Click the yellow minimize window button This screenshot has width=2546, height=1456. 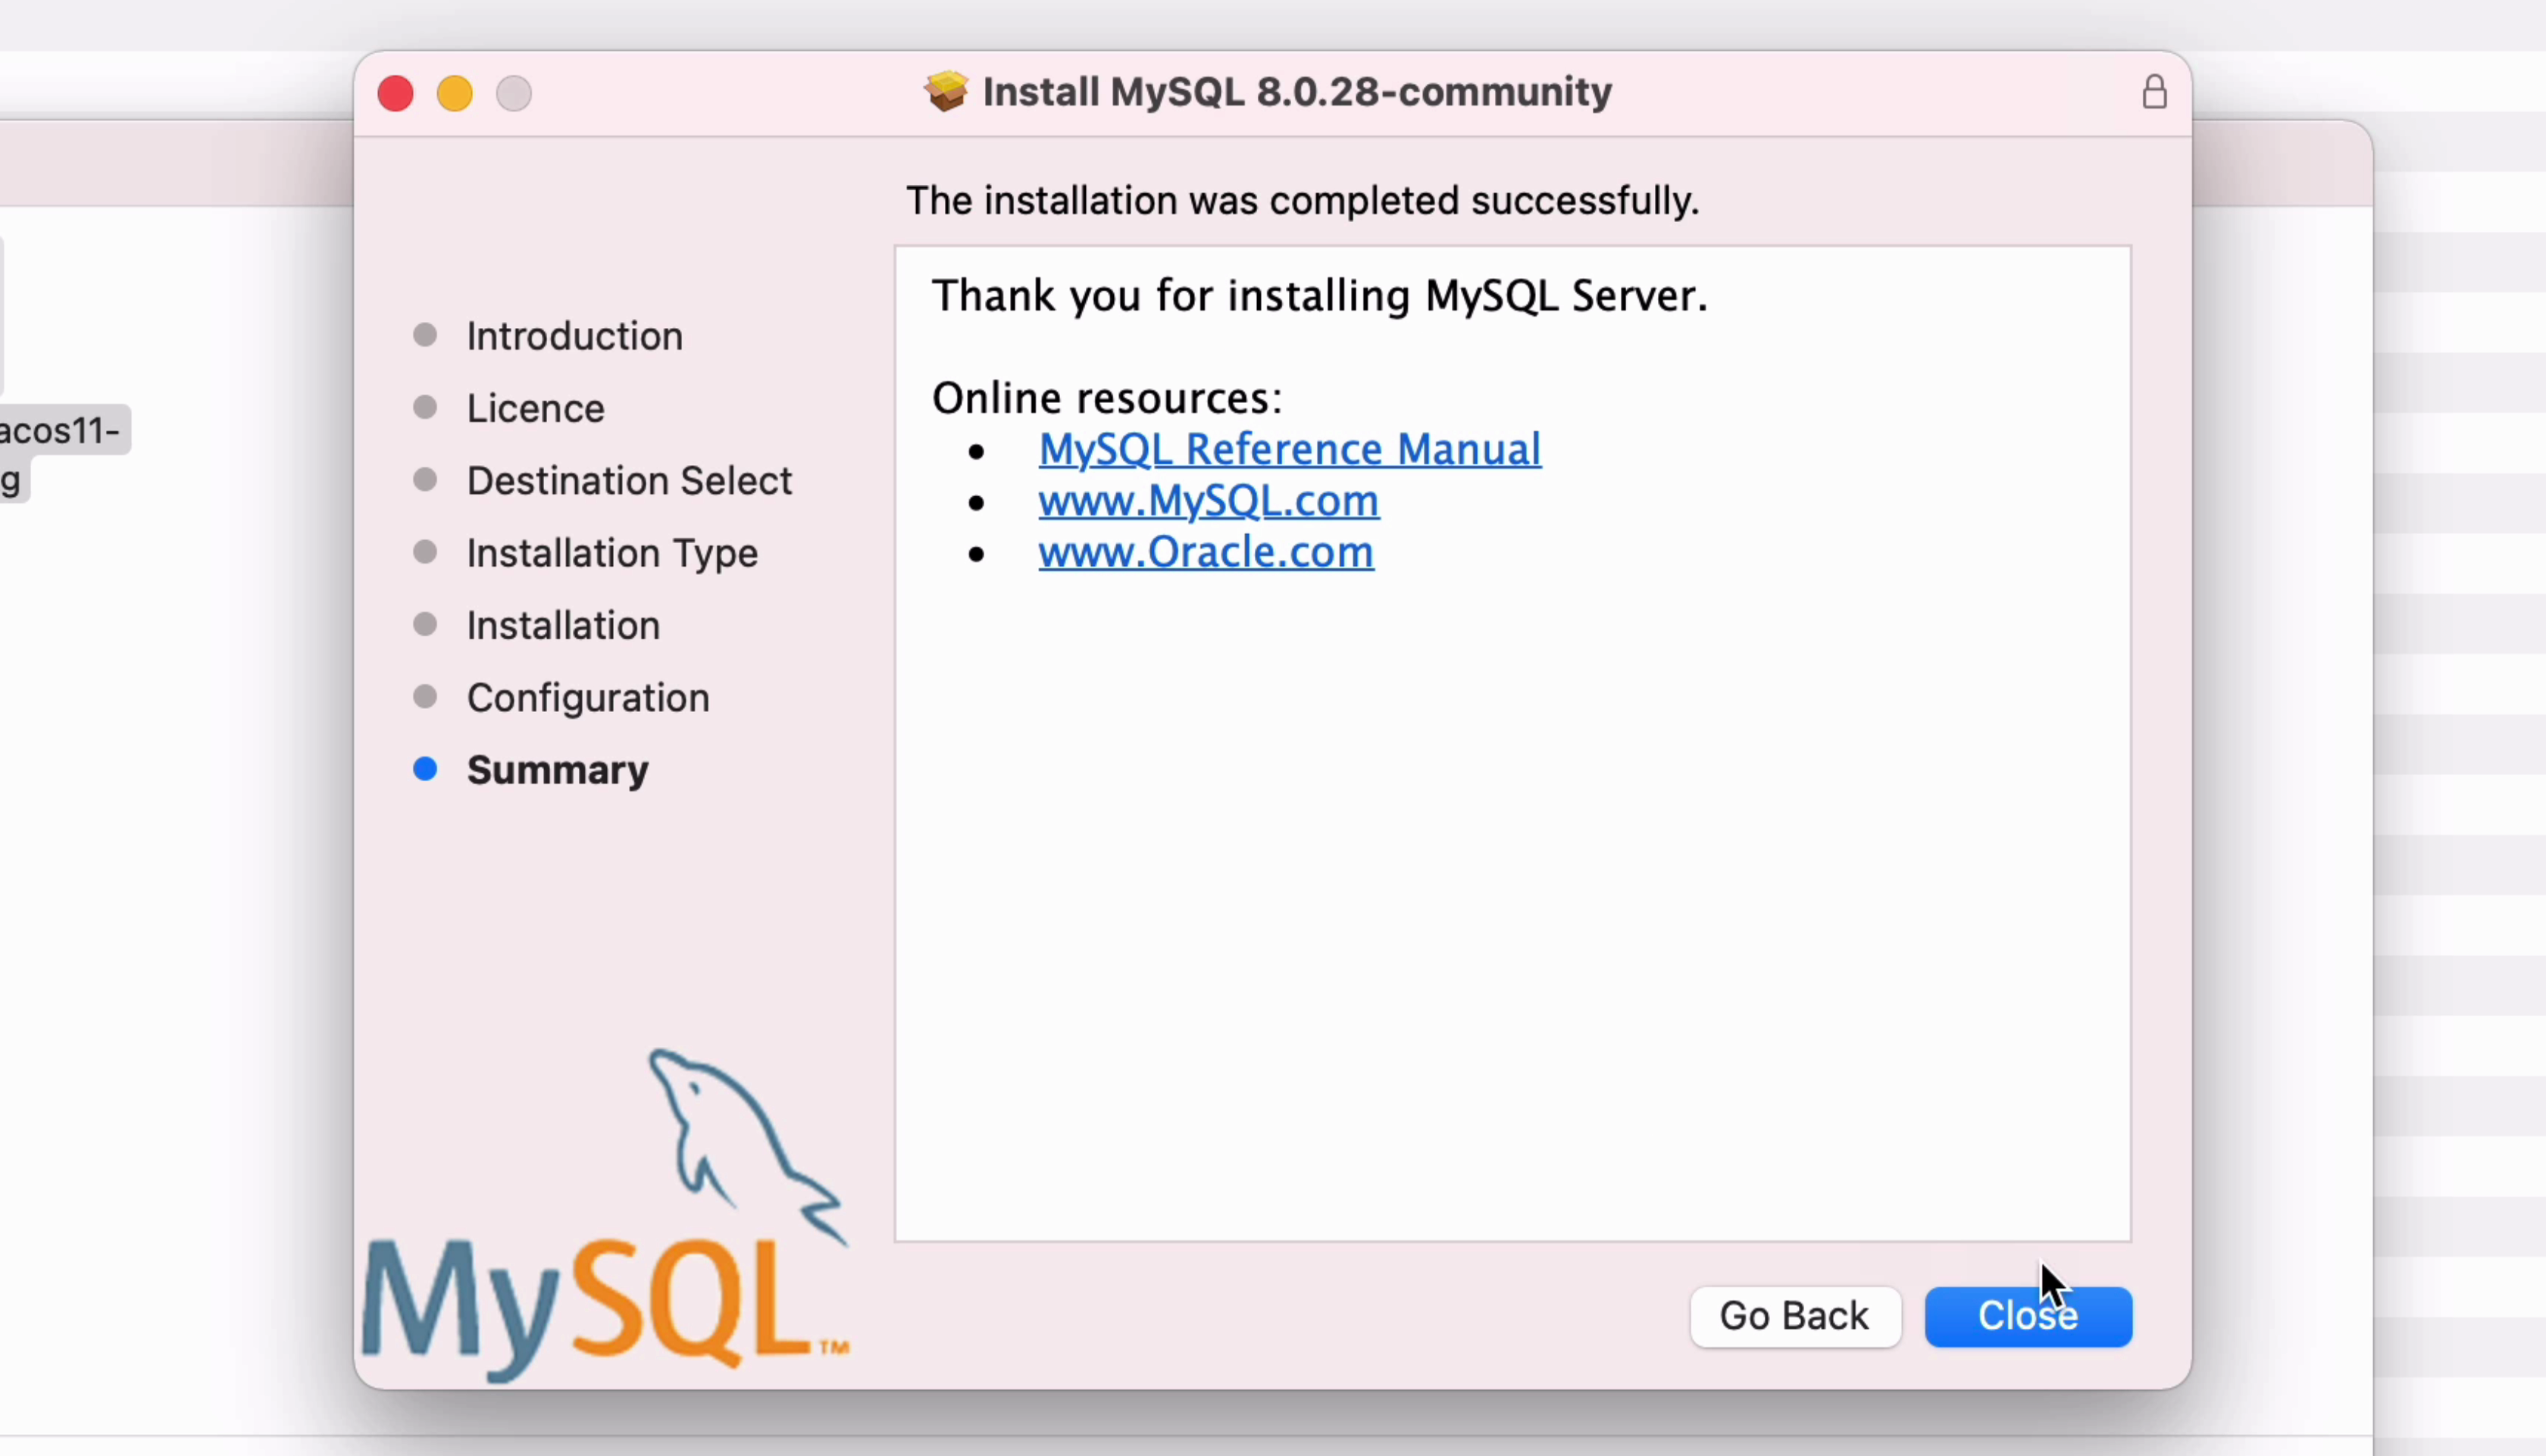(x=455, y=94)
